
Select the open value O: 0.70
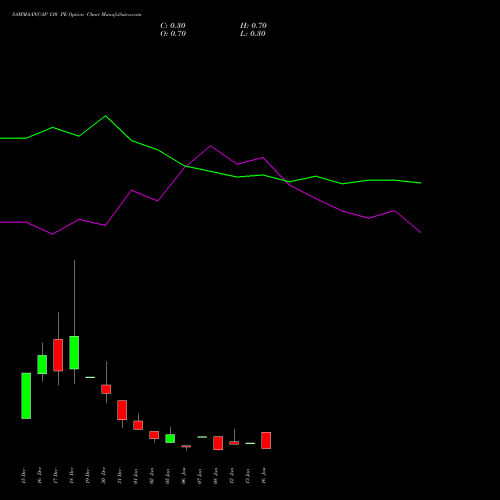click(173, 34)
